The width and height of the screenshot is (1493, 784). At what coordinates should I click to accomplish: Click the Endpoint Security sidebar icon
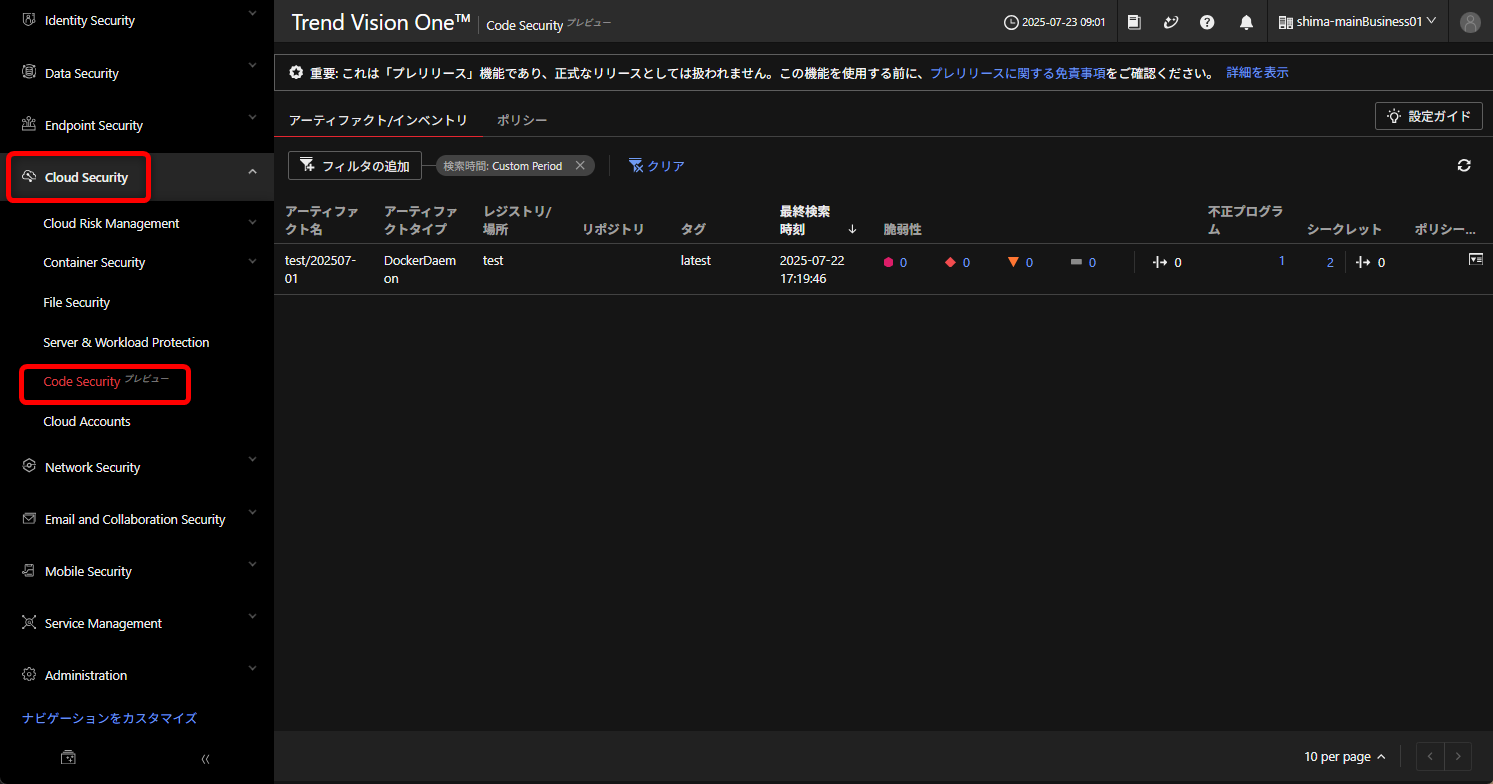29,125
